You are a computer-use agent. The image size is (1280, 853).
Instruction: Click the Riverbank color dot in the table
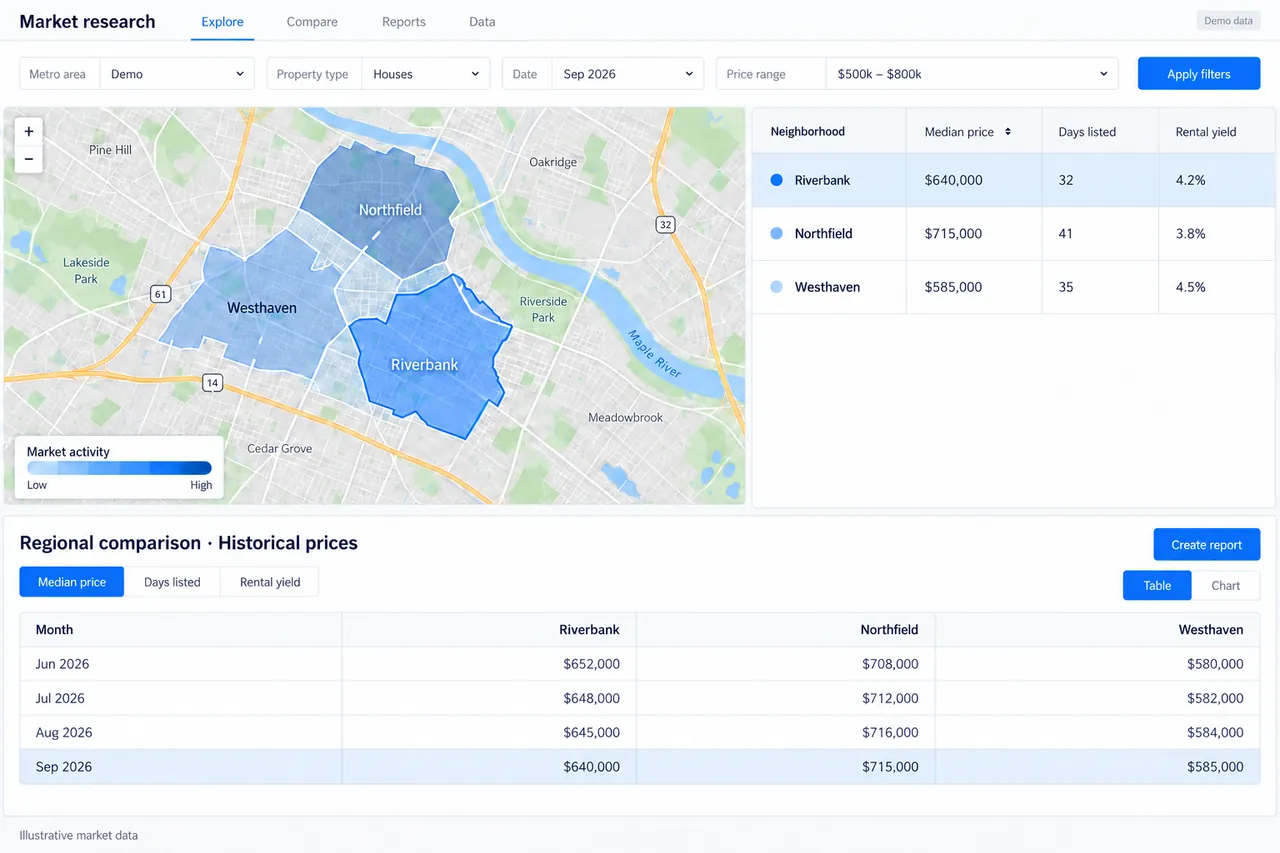(777, 180)
